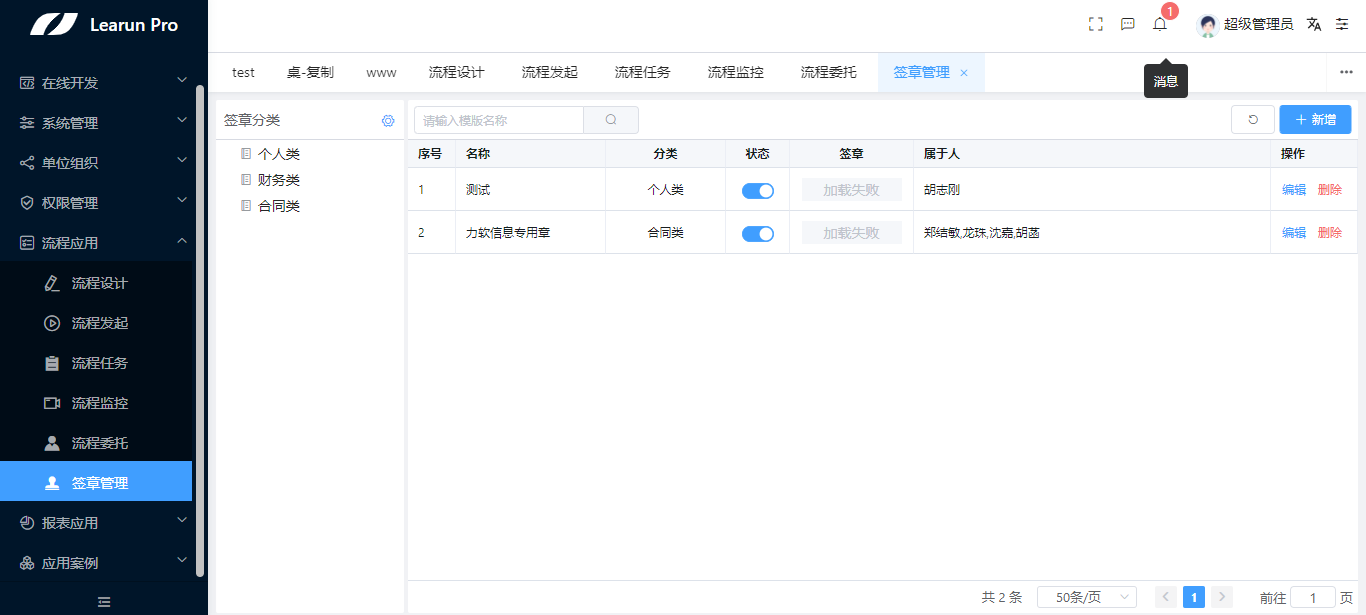Switch to the test tab
The image size is (1366, 615).
pyautogui.click(x=243, y=71)
